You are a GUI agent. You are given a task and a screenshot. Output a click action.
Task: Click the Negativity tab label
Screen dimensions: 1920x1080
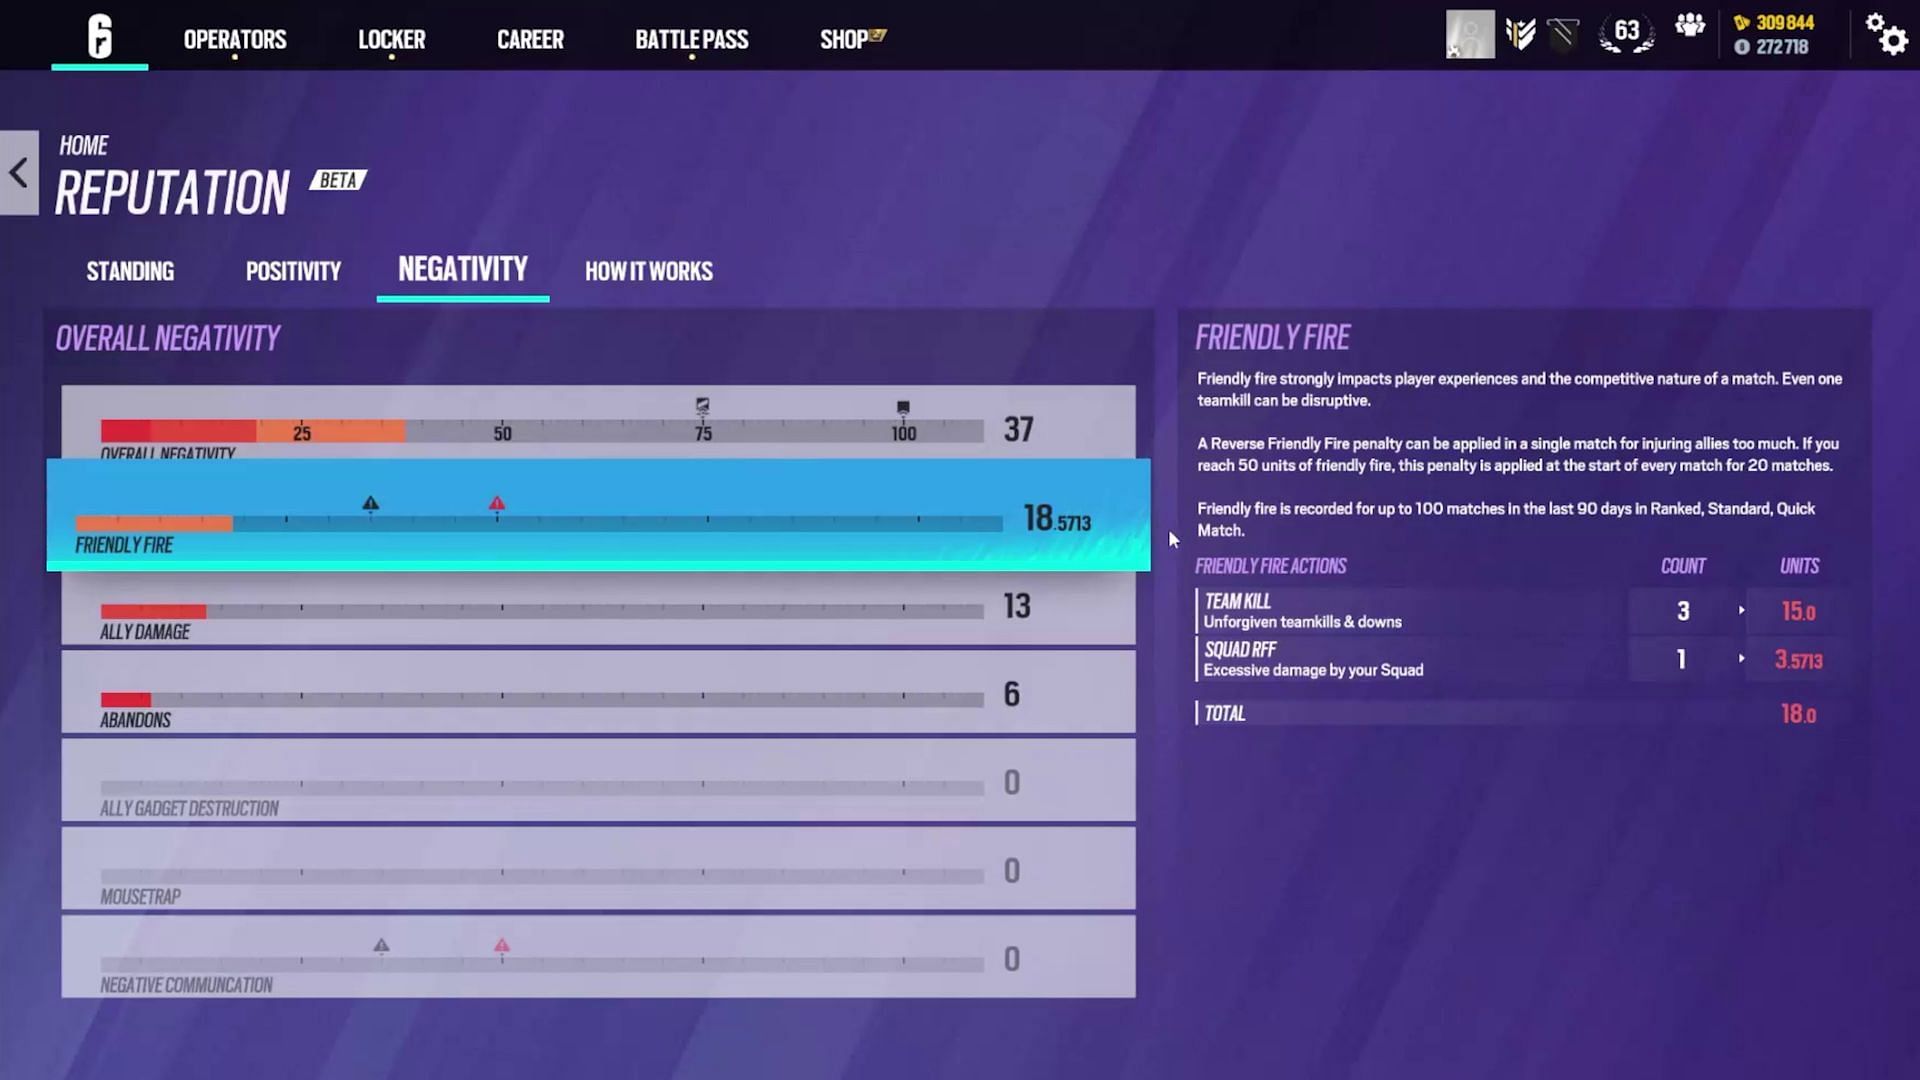(463, 270)
